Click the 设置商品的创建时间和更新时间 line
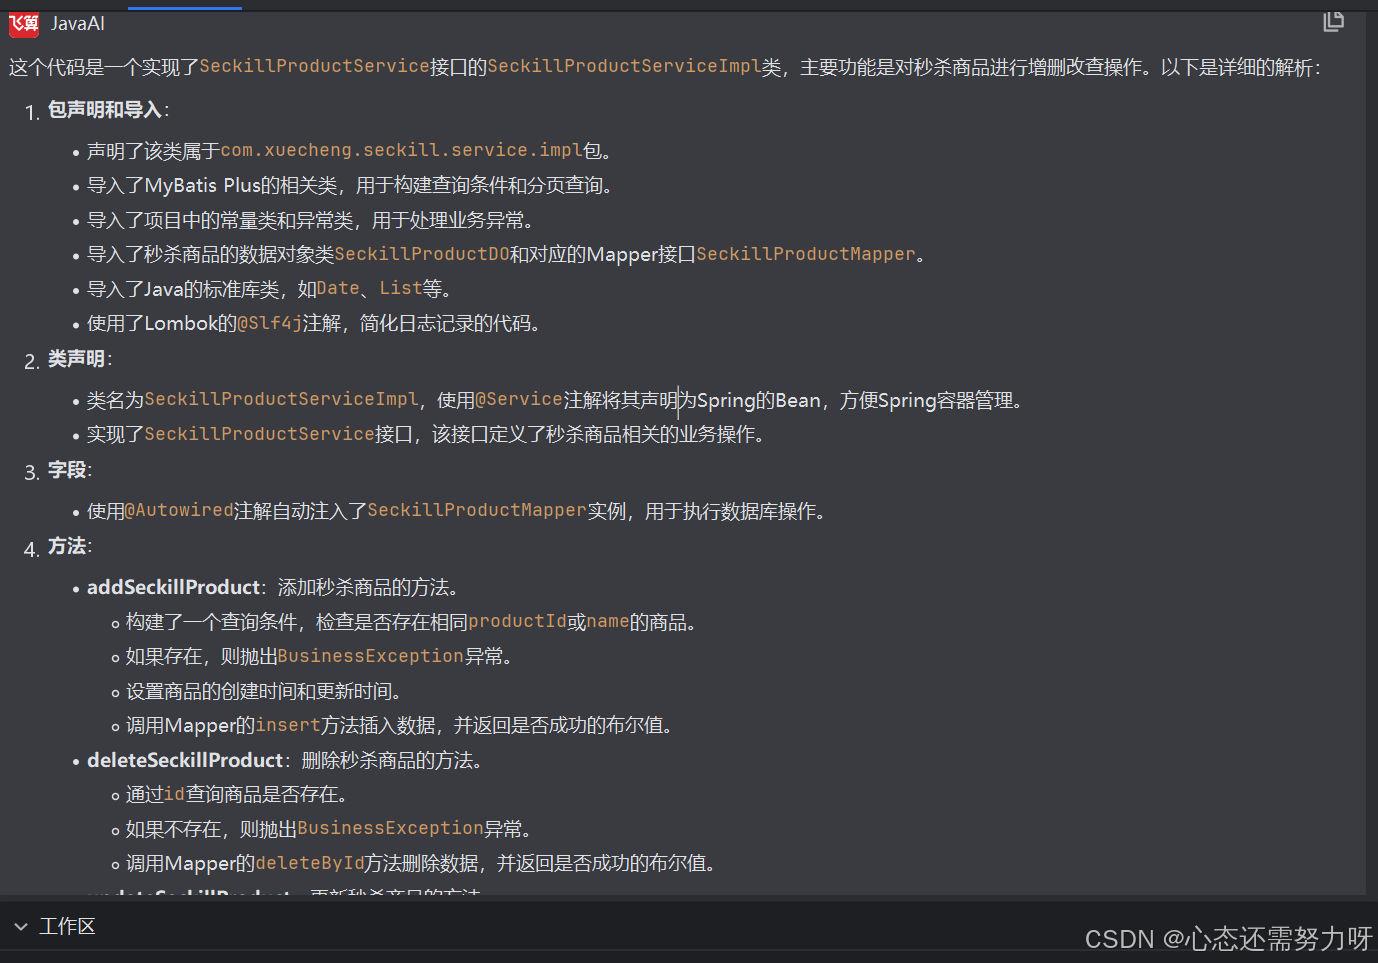This screenshot has width=1378, height=963. click(x=263, y=691)
